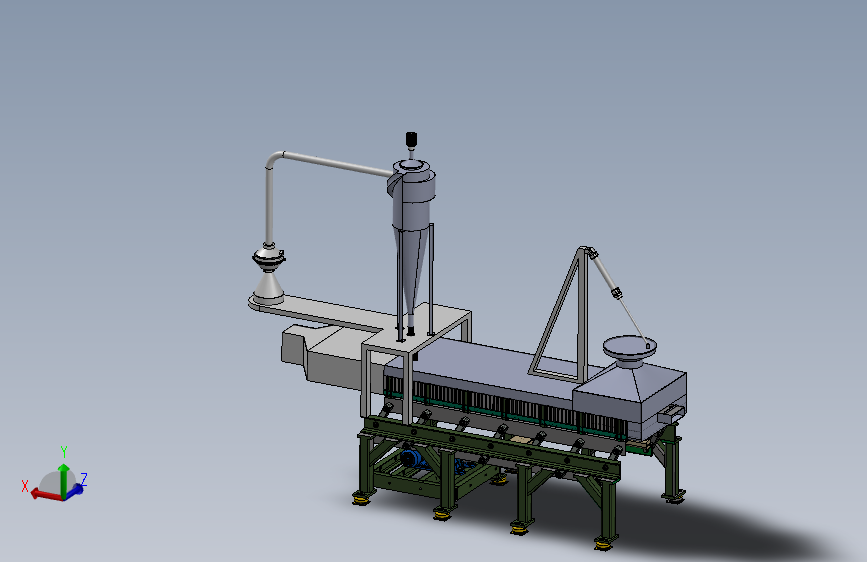Click the blue Z axis arrow of triad
Viewport: 867px width, 562px height.
[x=74, y=491]
